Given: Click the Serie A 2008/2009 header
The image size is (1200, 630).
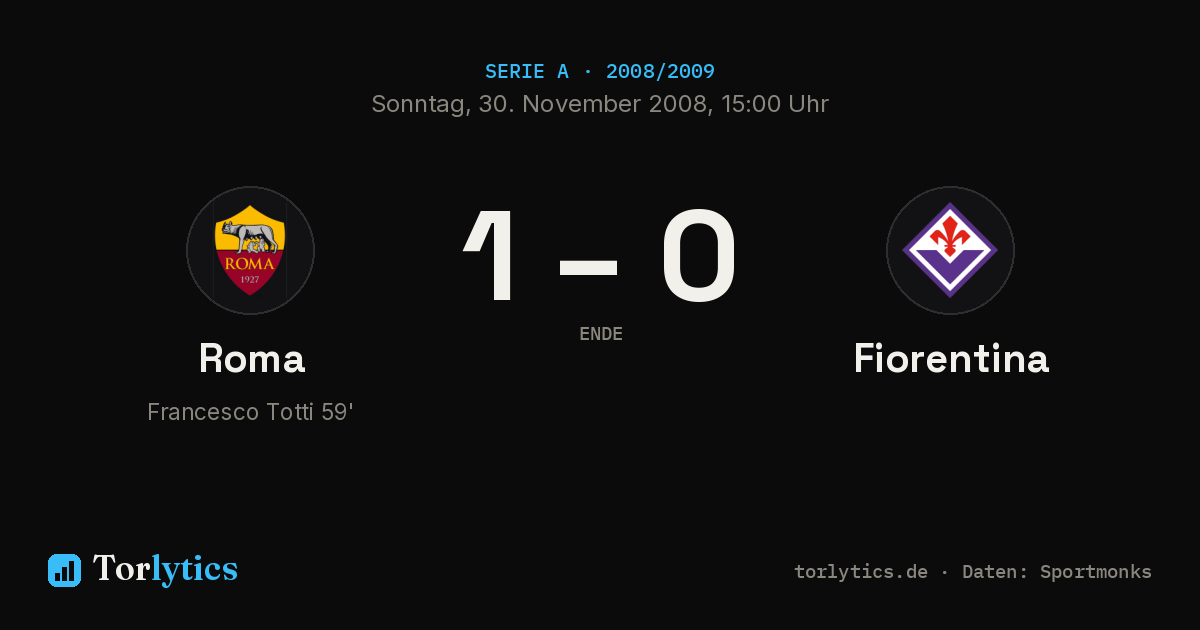Looking at the screenshot, I should coord(600,71).
